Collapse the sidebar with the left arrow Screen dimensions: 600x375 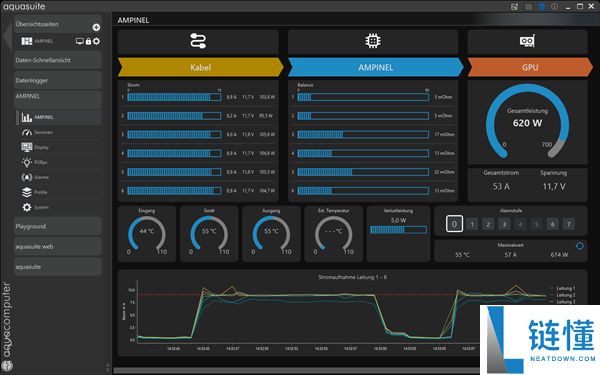(x=7, y=36)
